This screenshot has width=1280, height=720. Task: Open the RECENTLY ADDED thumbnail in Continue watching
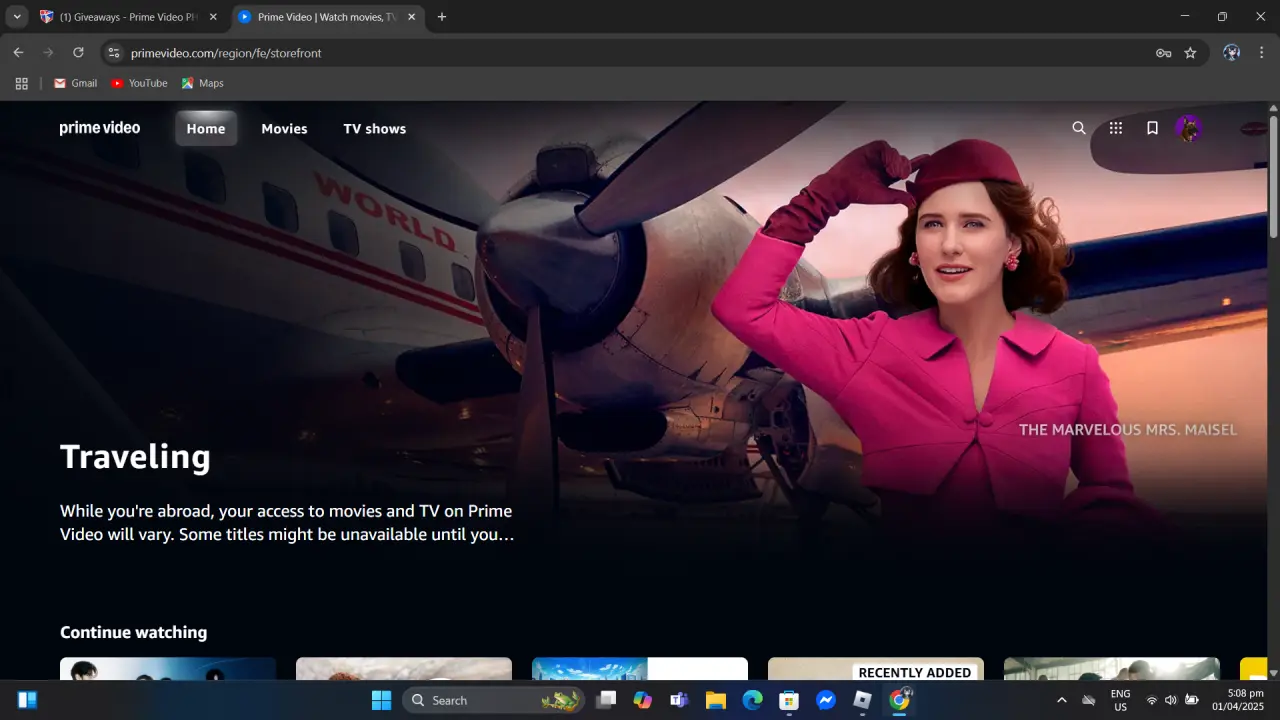[x=876, y=668]
